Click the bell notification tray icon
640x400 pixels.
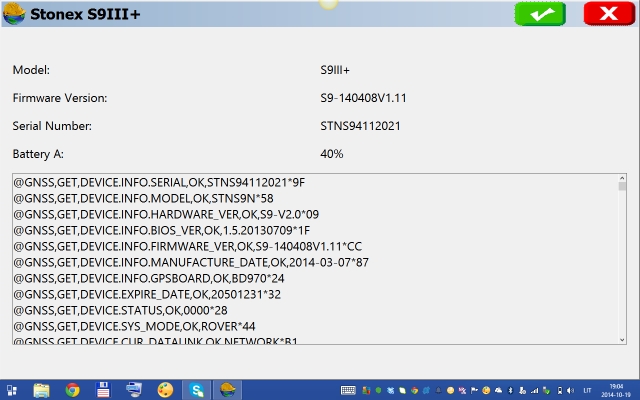[438, 390]
